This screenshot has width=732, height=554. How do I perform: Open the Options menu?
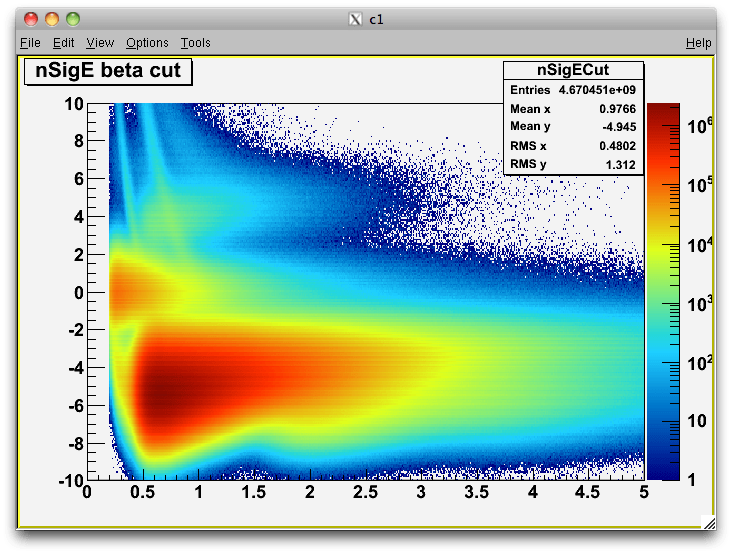coord(147,43)
